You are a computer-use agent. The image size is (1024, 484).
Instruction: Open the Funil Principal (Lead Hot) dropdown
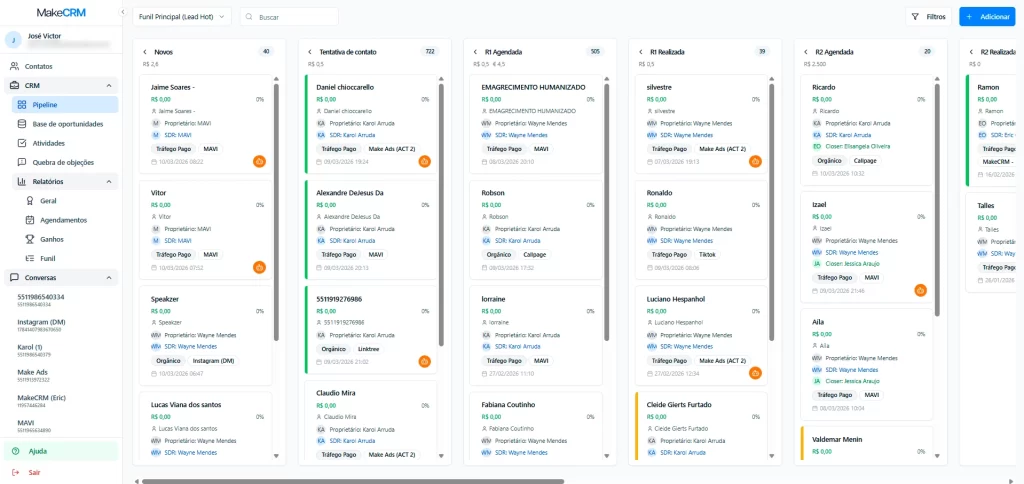pyautogui.click(x=181, y=17)
